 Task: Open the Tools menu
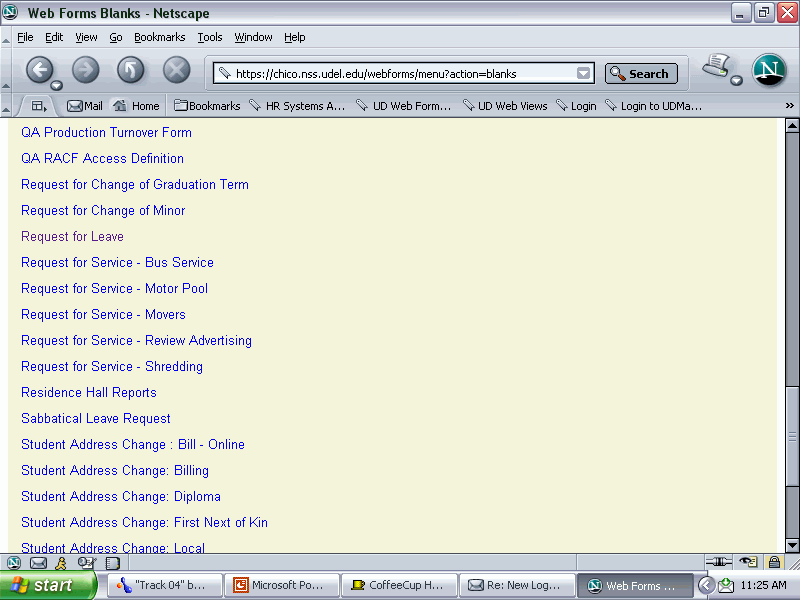[x=210, y=37]
